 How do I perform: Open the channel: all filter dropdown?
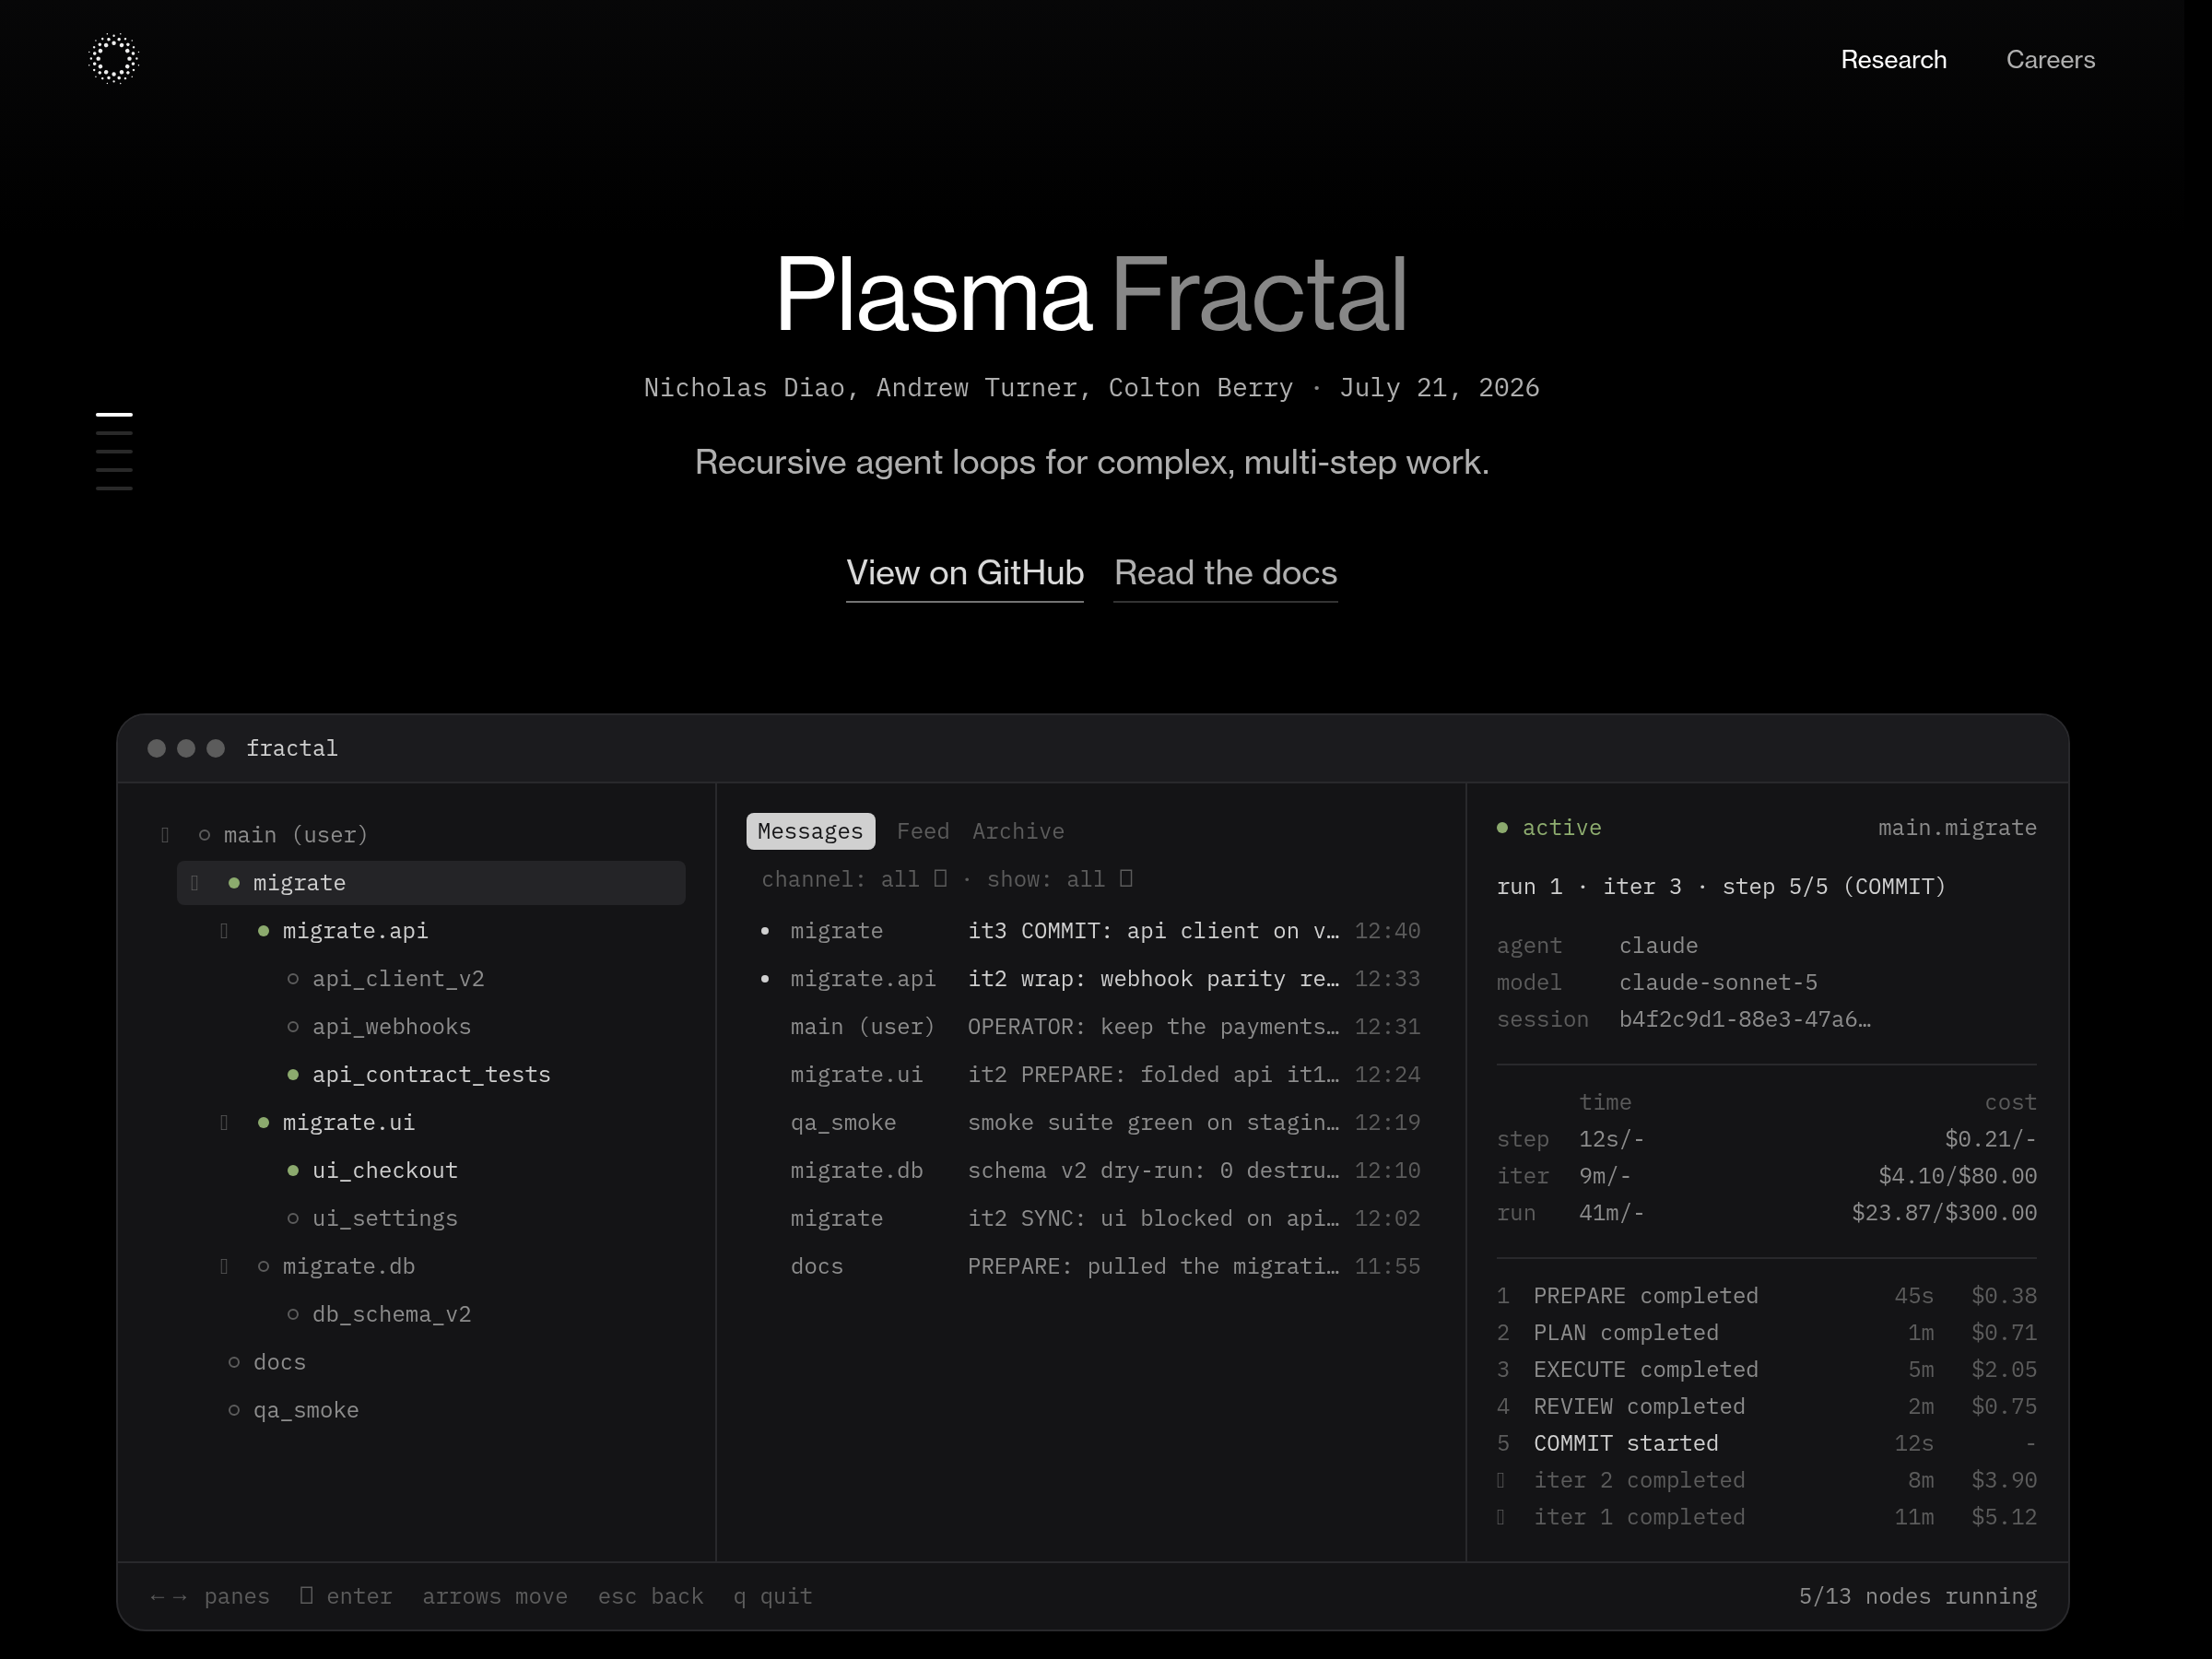tap(854, 879)
